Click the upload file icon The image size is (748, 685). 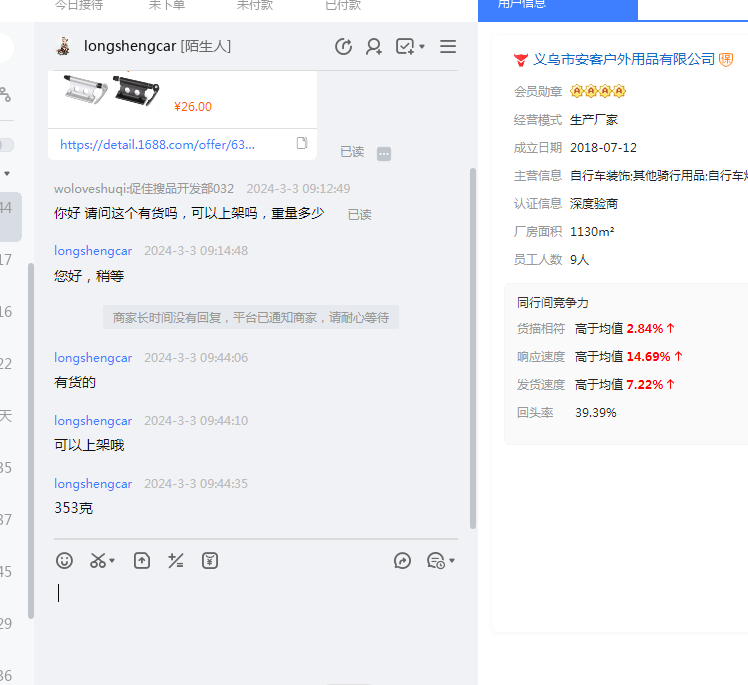(x=142, y=561)
